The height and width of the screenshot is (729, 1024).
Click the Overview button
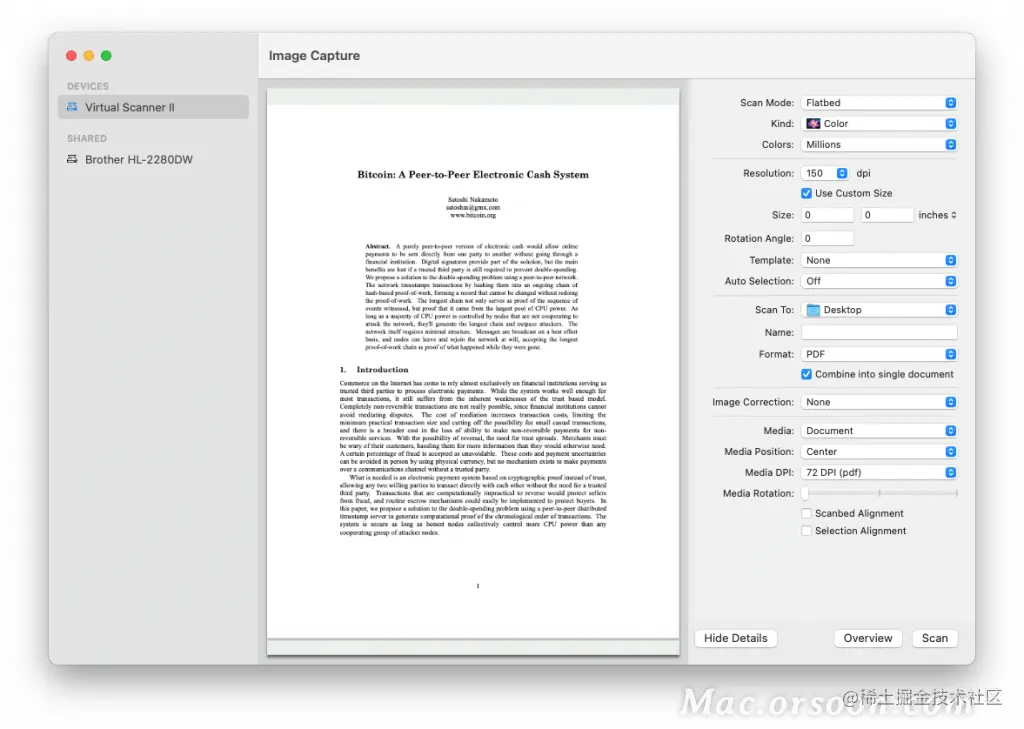tap(867, 638)
